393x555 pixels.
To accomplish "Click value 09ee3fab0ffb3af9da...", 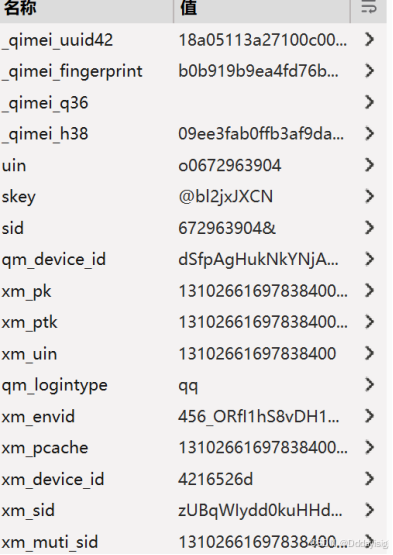I will [x=261, y=134].
